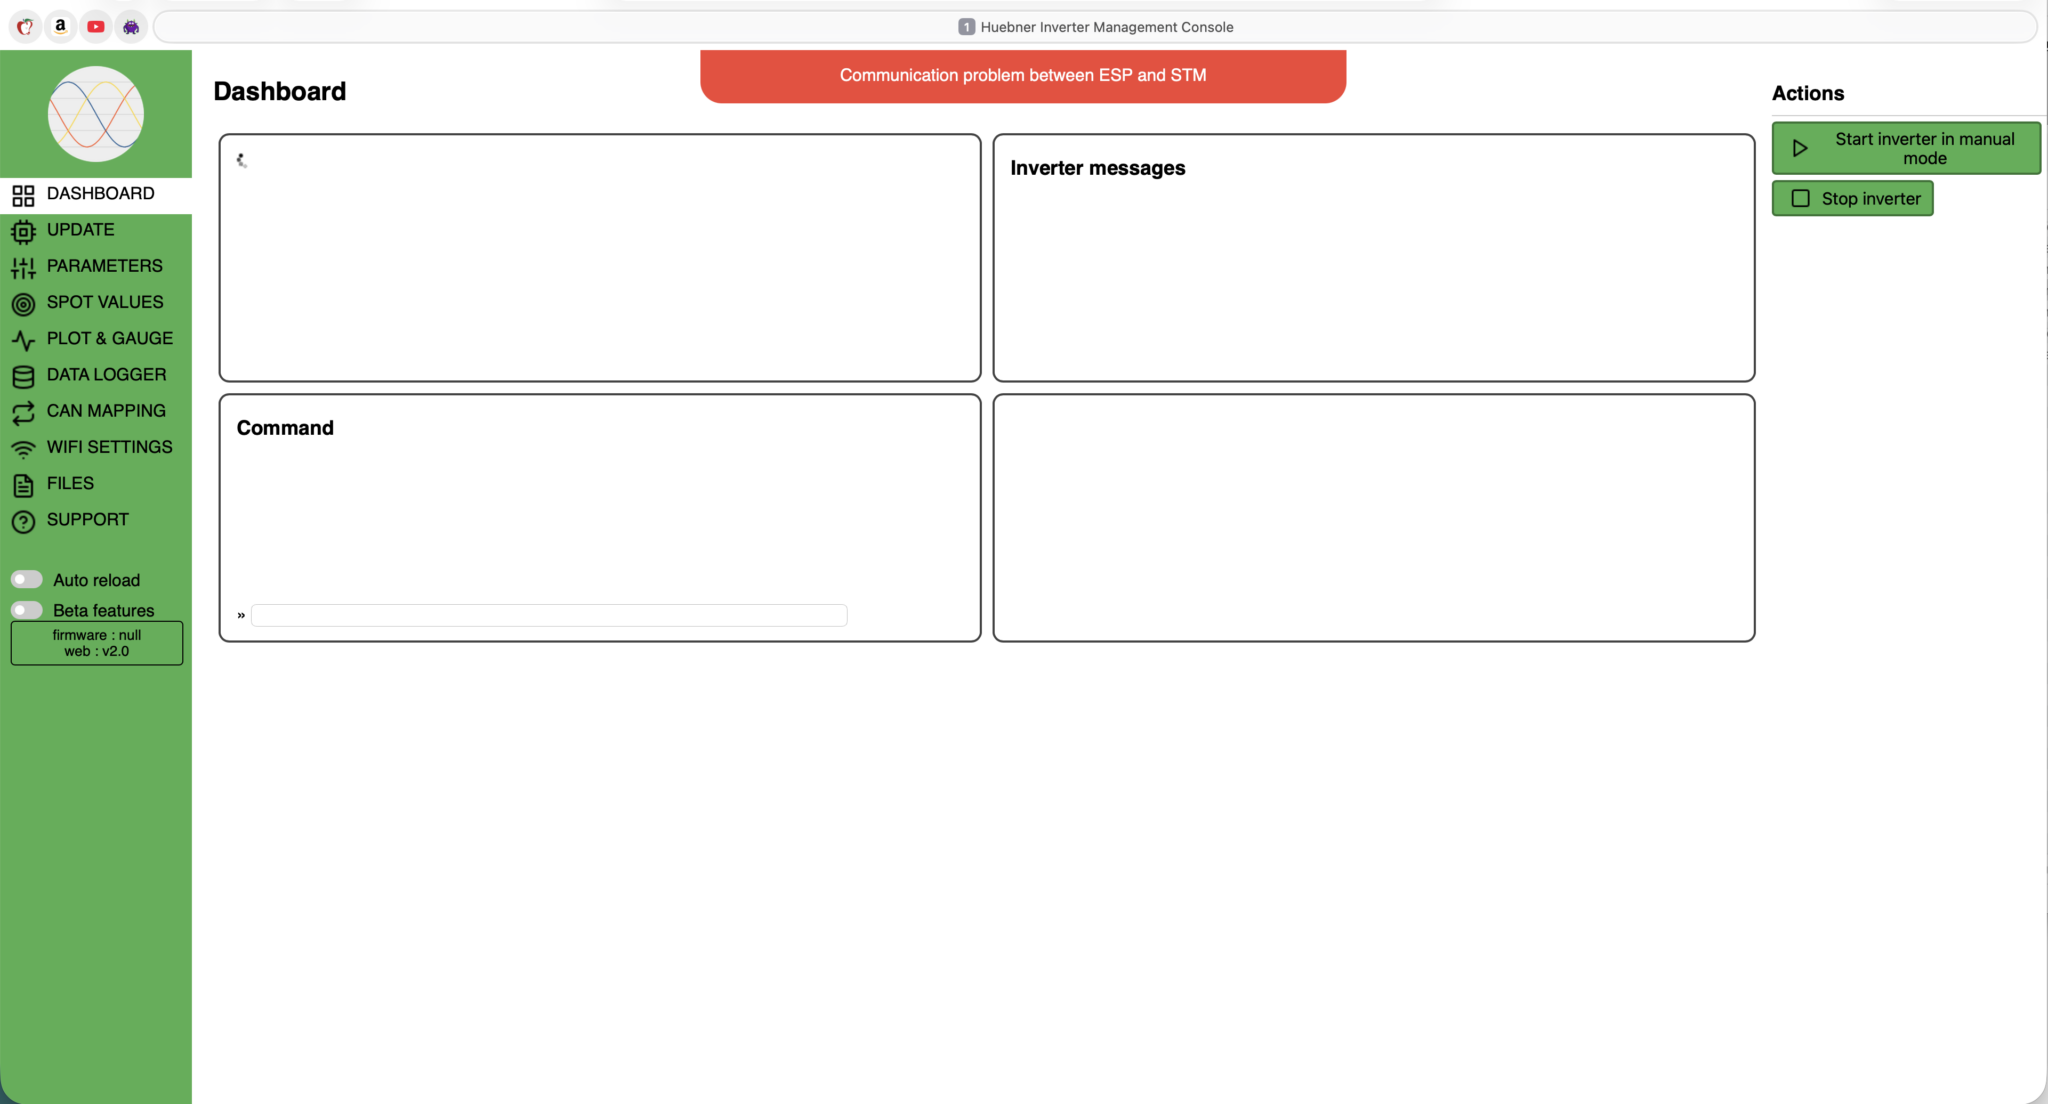Click the Support question mark icon
This screenshot has width=2048, height=1104.
(x=23, y=521)
